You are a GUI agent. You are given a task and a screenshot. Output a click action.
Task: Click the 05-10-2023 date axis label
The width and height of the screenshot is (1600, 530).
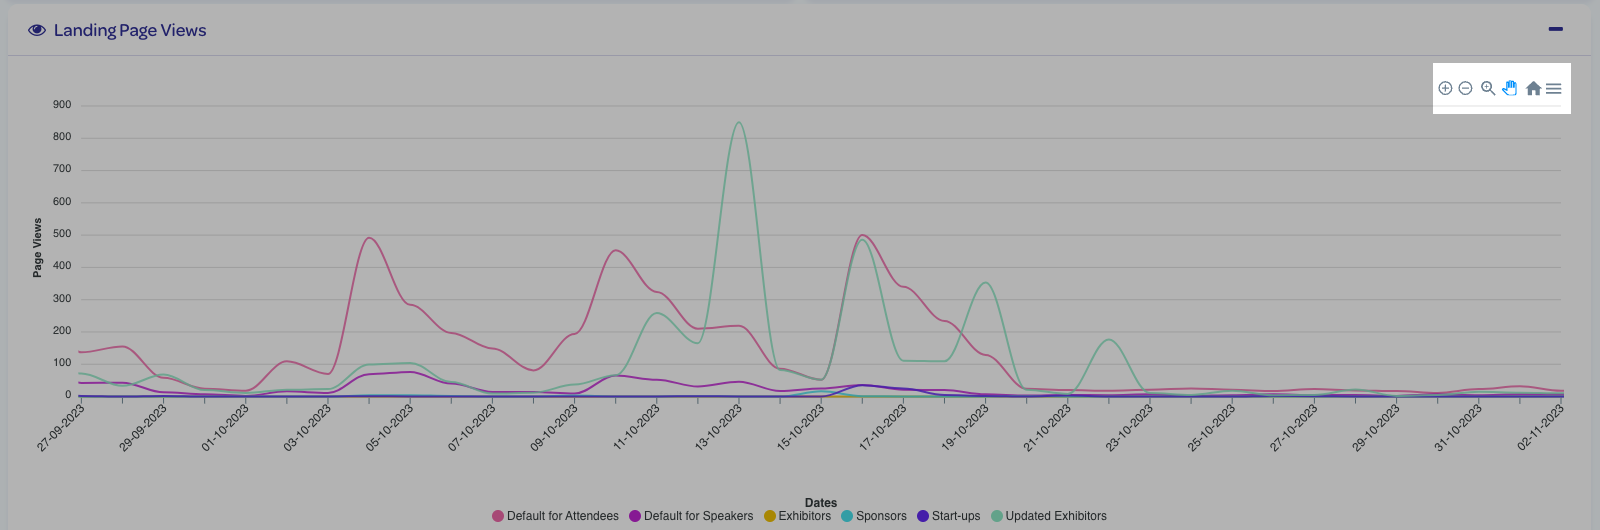(x=391, y=426)
